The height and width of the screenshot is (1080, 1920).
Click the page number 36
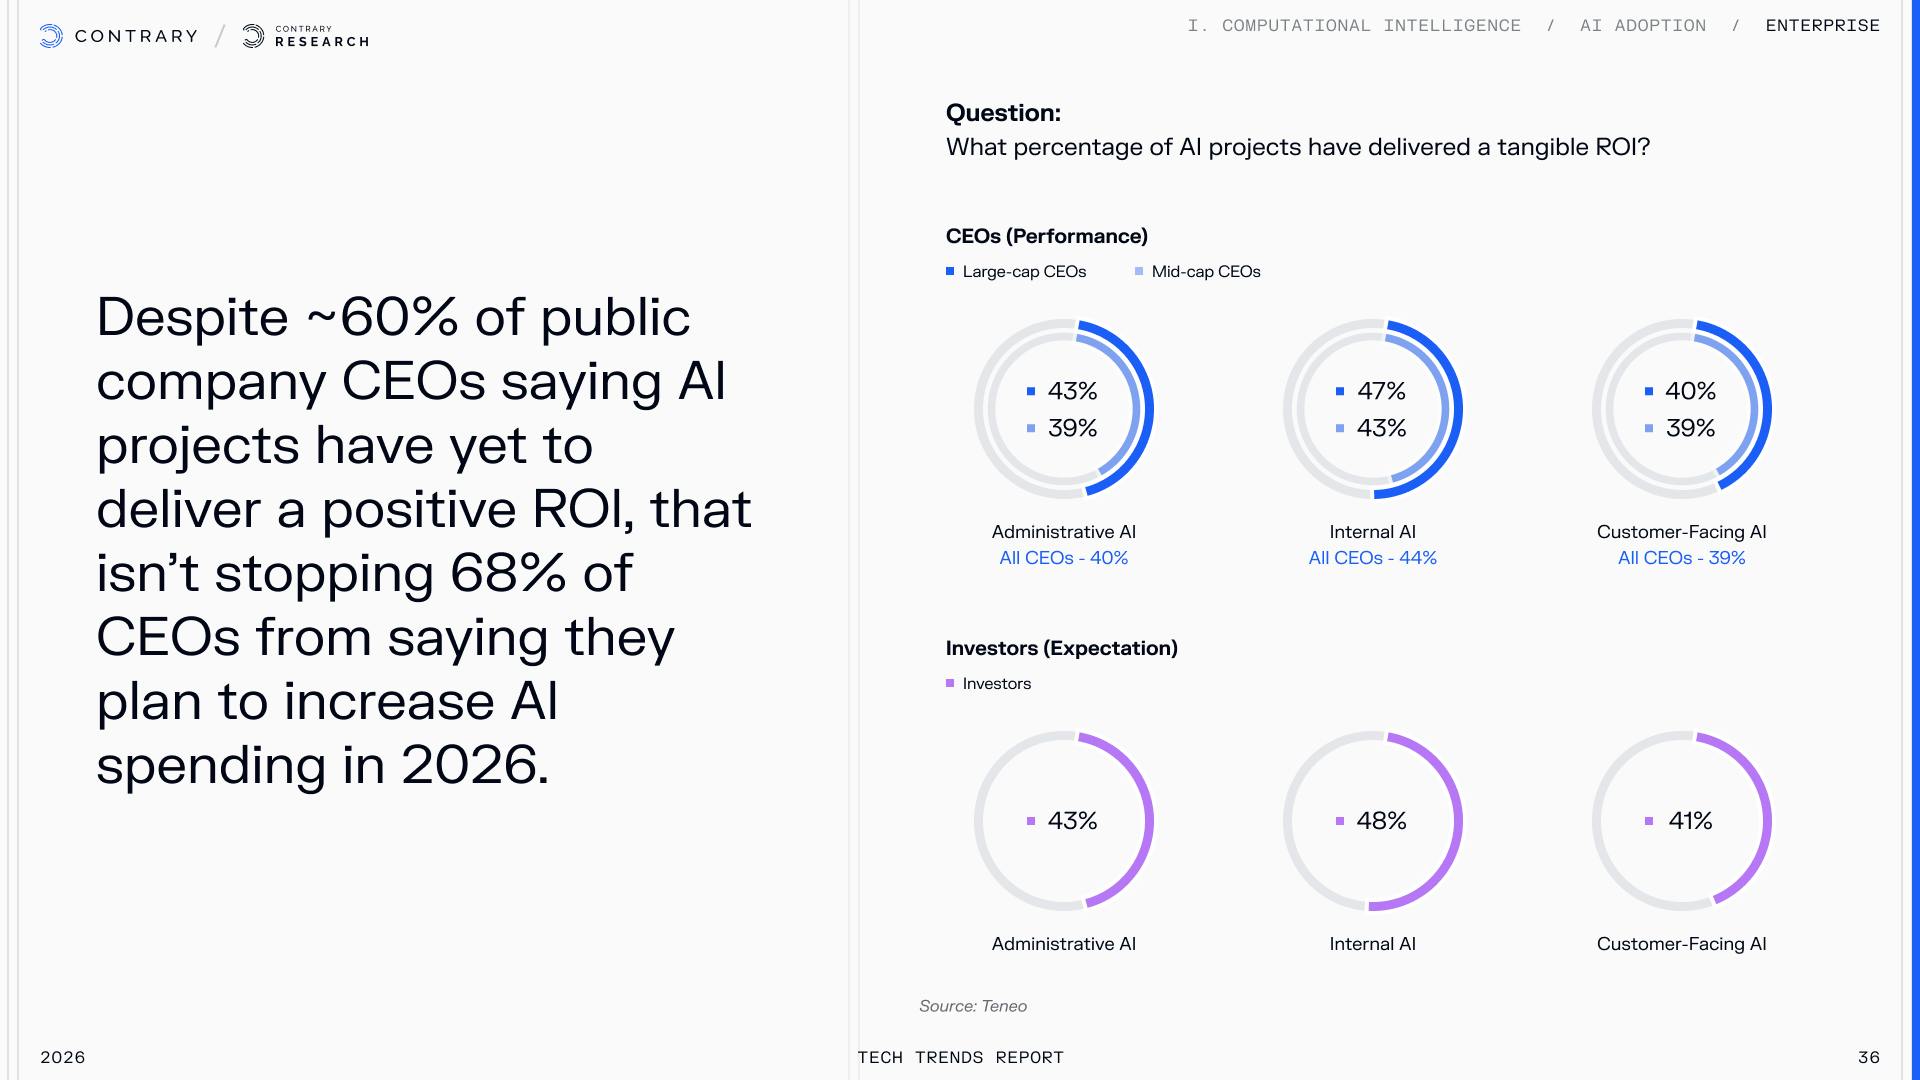click(x=1868, y=1057)
